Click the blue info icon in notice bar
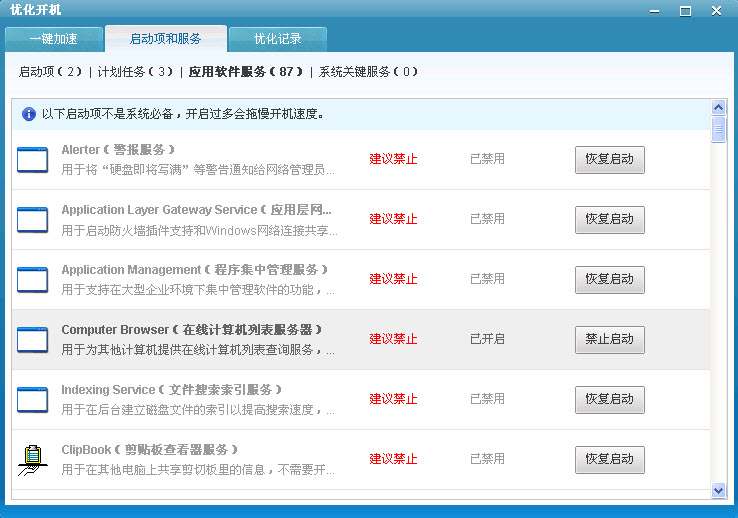 pos(29,114)
